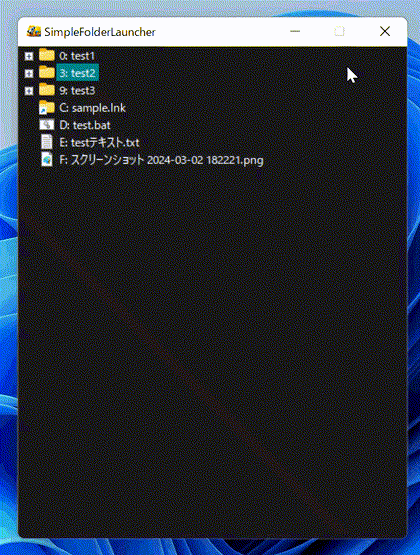This screenshot has height=555, width=420.
Task: Select the '3: test2' row
Action: tap(77, 73)
